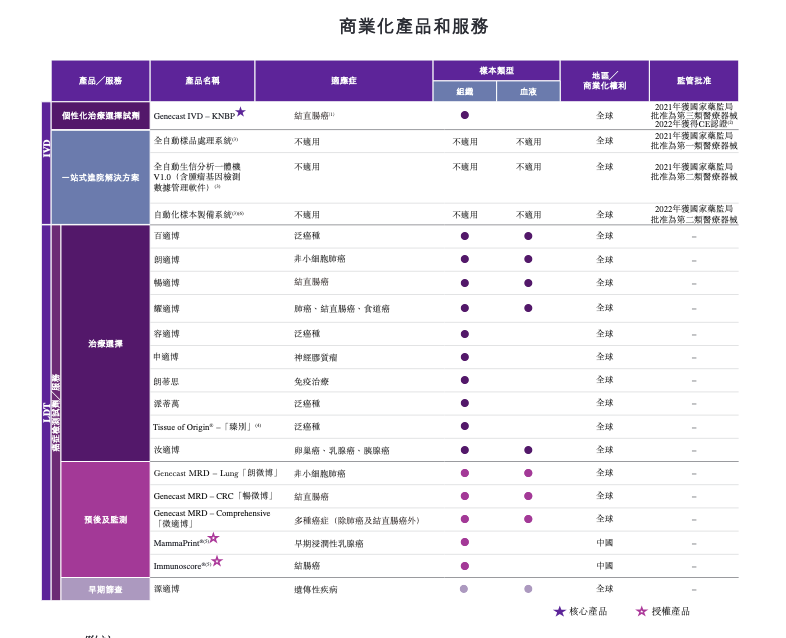The height and width of the screenshot is (638, 786).
Task: Click the 預後及監測 category block
Action: tap(105, 519)
